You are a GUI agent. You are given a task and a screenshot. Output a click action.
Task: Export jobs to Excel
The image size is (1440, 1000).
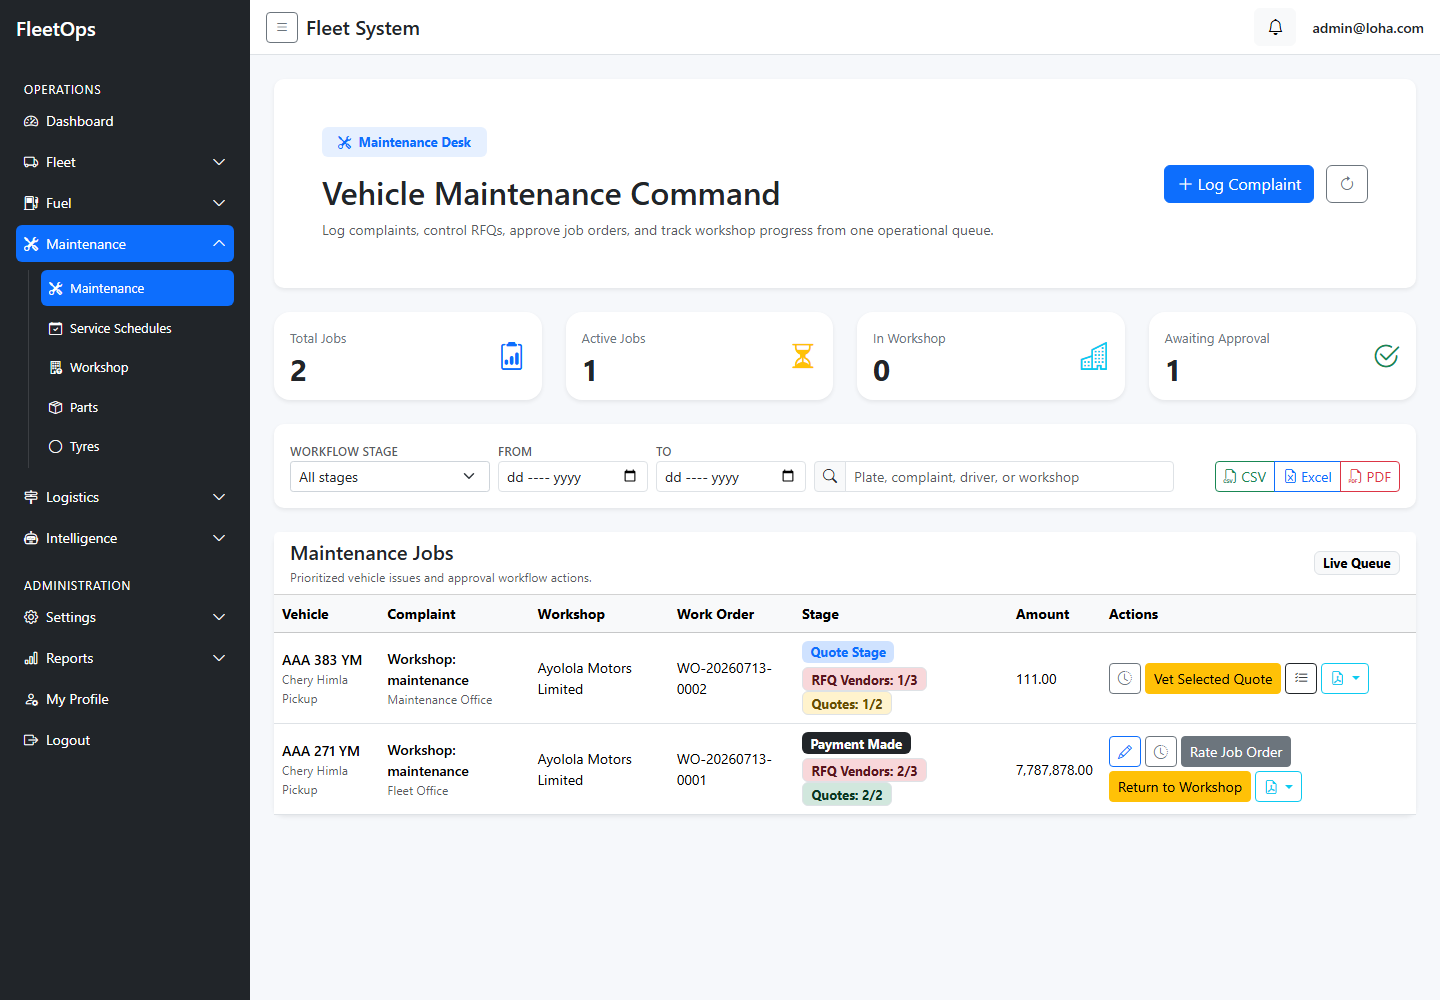coord(1308,477)
